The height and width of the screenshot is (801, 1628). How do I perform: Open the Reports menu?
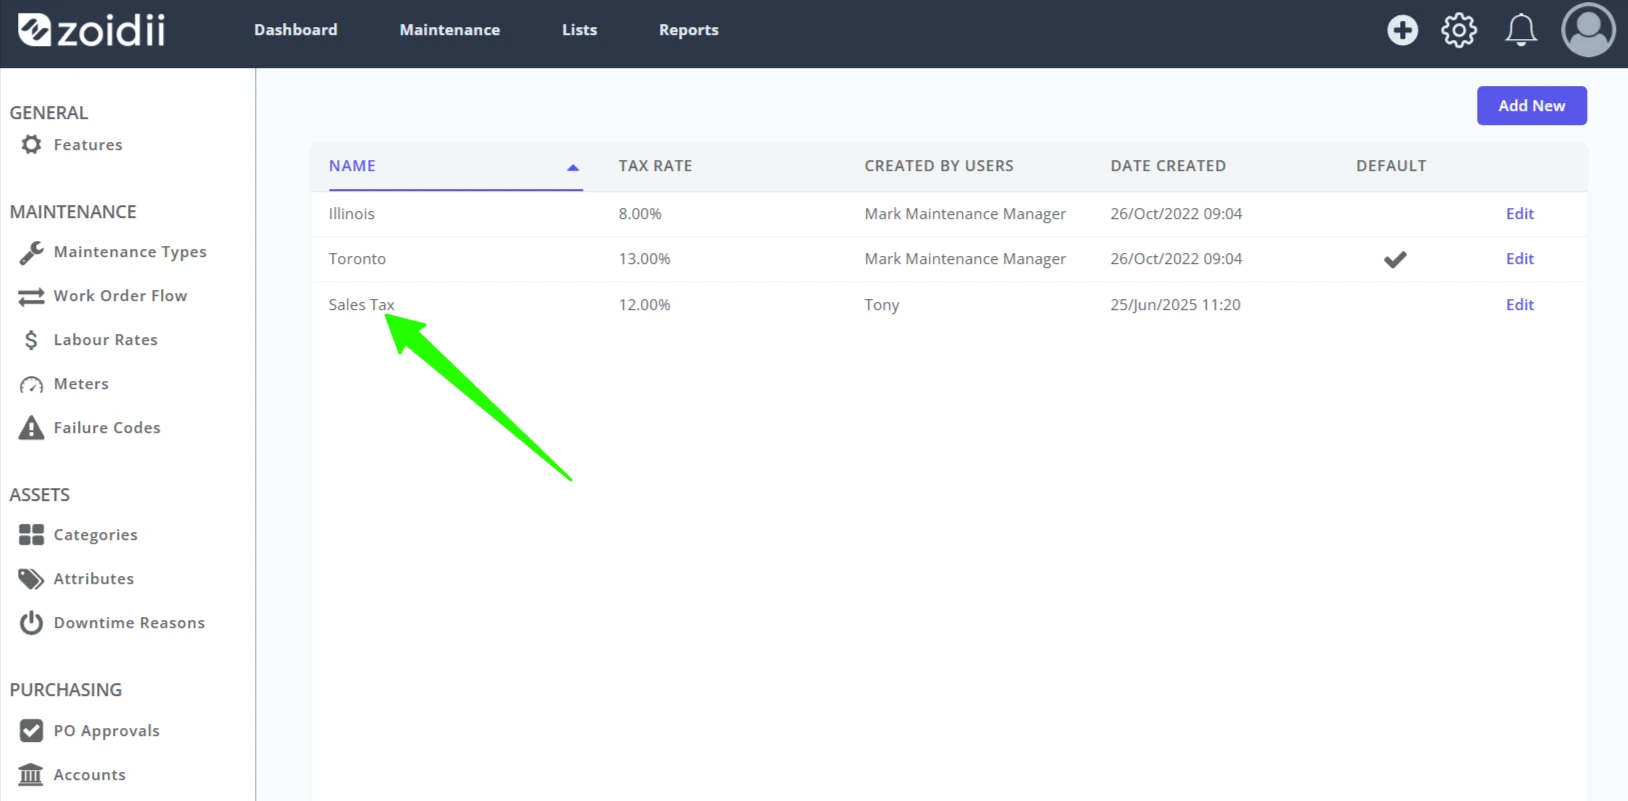coord(688,30)
